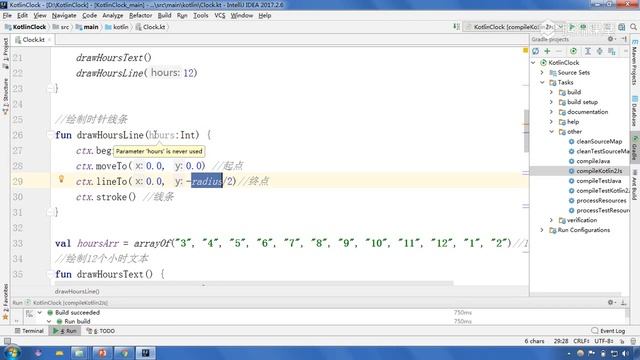Click the CRLF line separator in status bar

(581, 341)
